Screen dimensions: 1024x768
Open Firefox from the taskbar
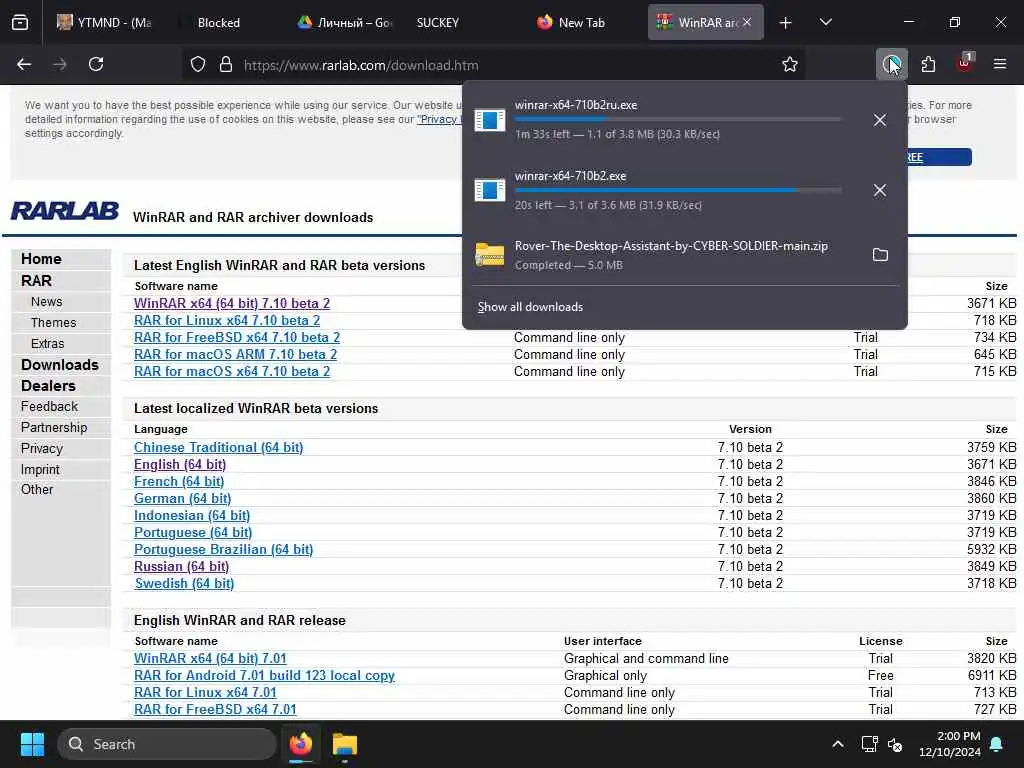[301, 744]
